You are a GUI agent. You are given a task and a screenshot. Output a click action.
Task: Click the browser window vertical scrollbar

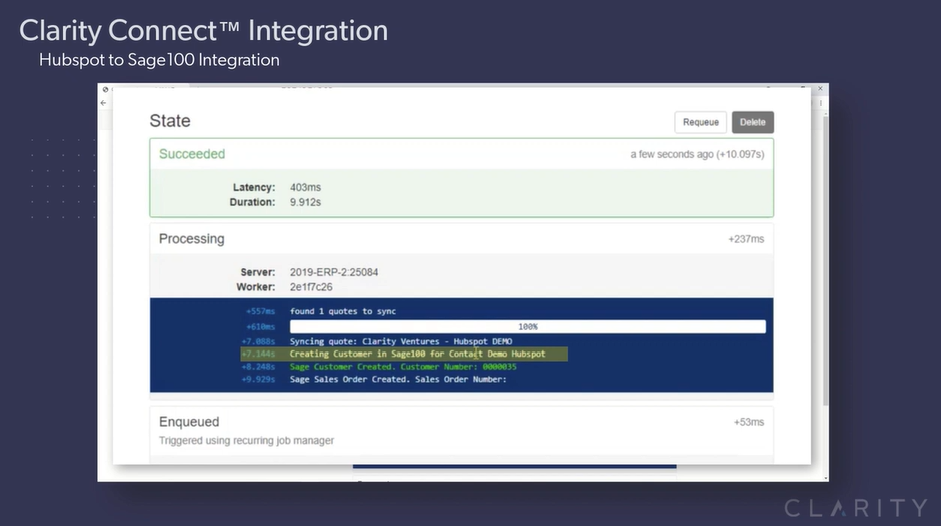(x=826, y=261)
